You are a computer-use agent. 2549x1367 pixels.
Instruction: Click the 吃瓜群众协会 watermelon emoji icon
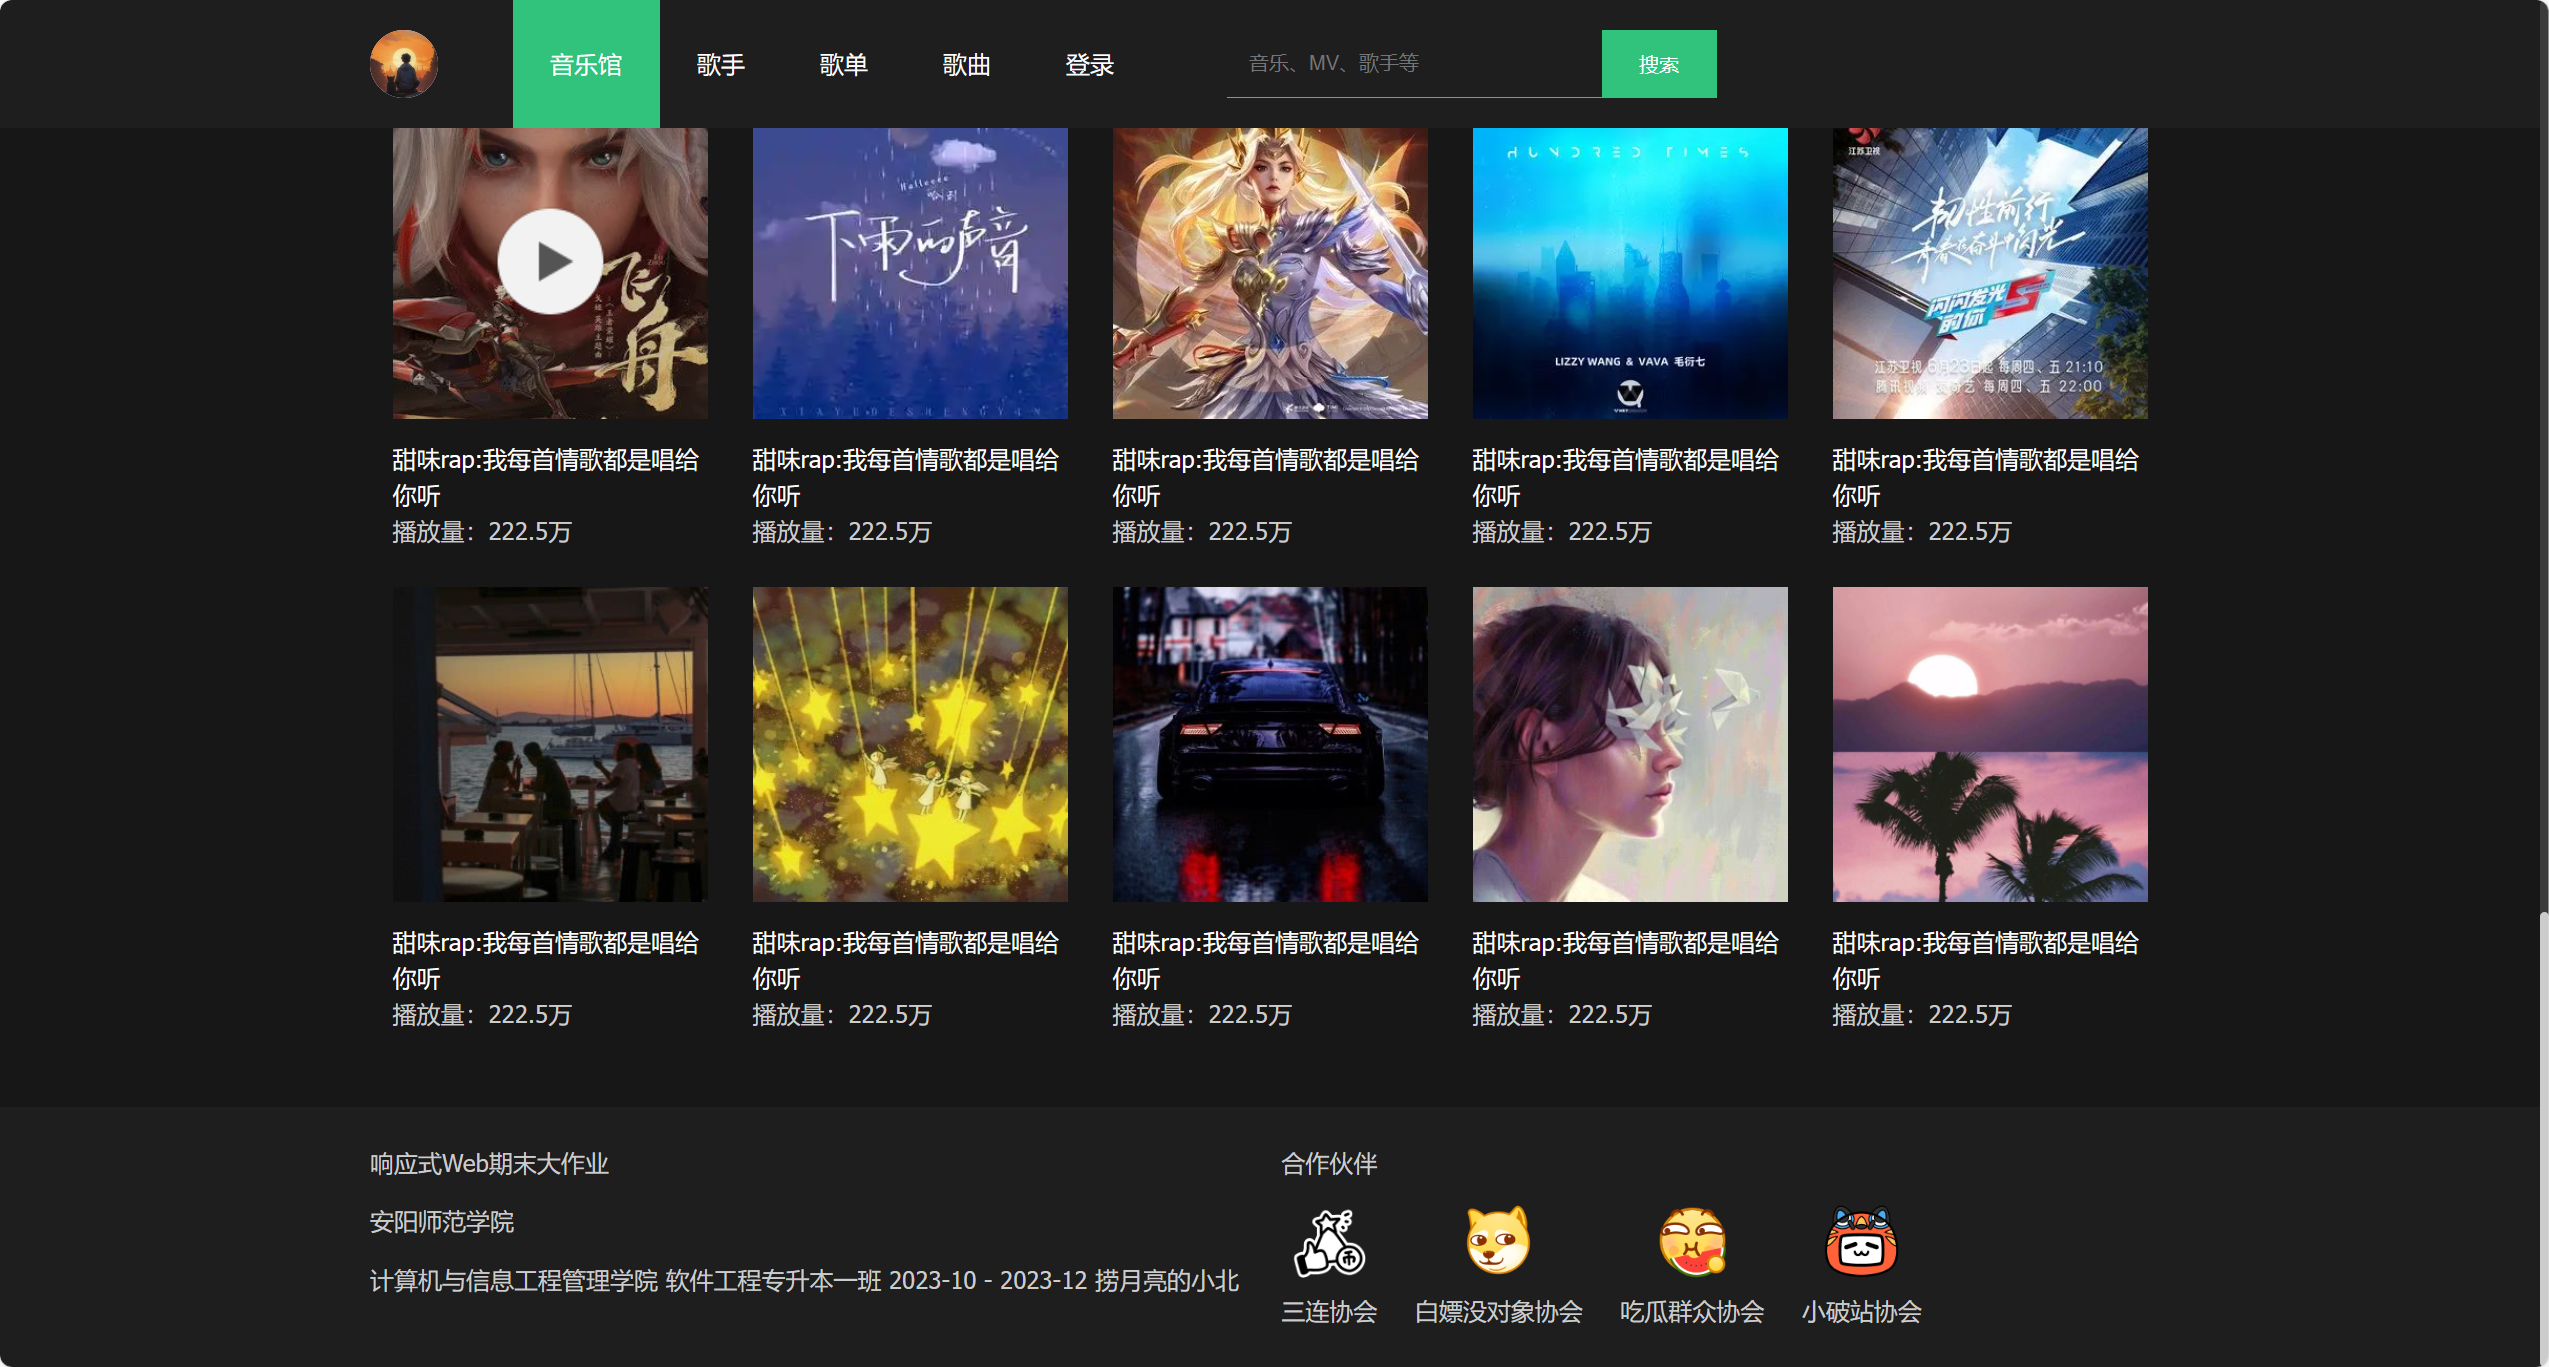click(x=1691, y=1240)
